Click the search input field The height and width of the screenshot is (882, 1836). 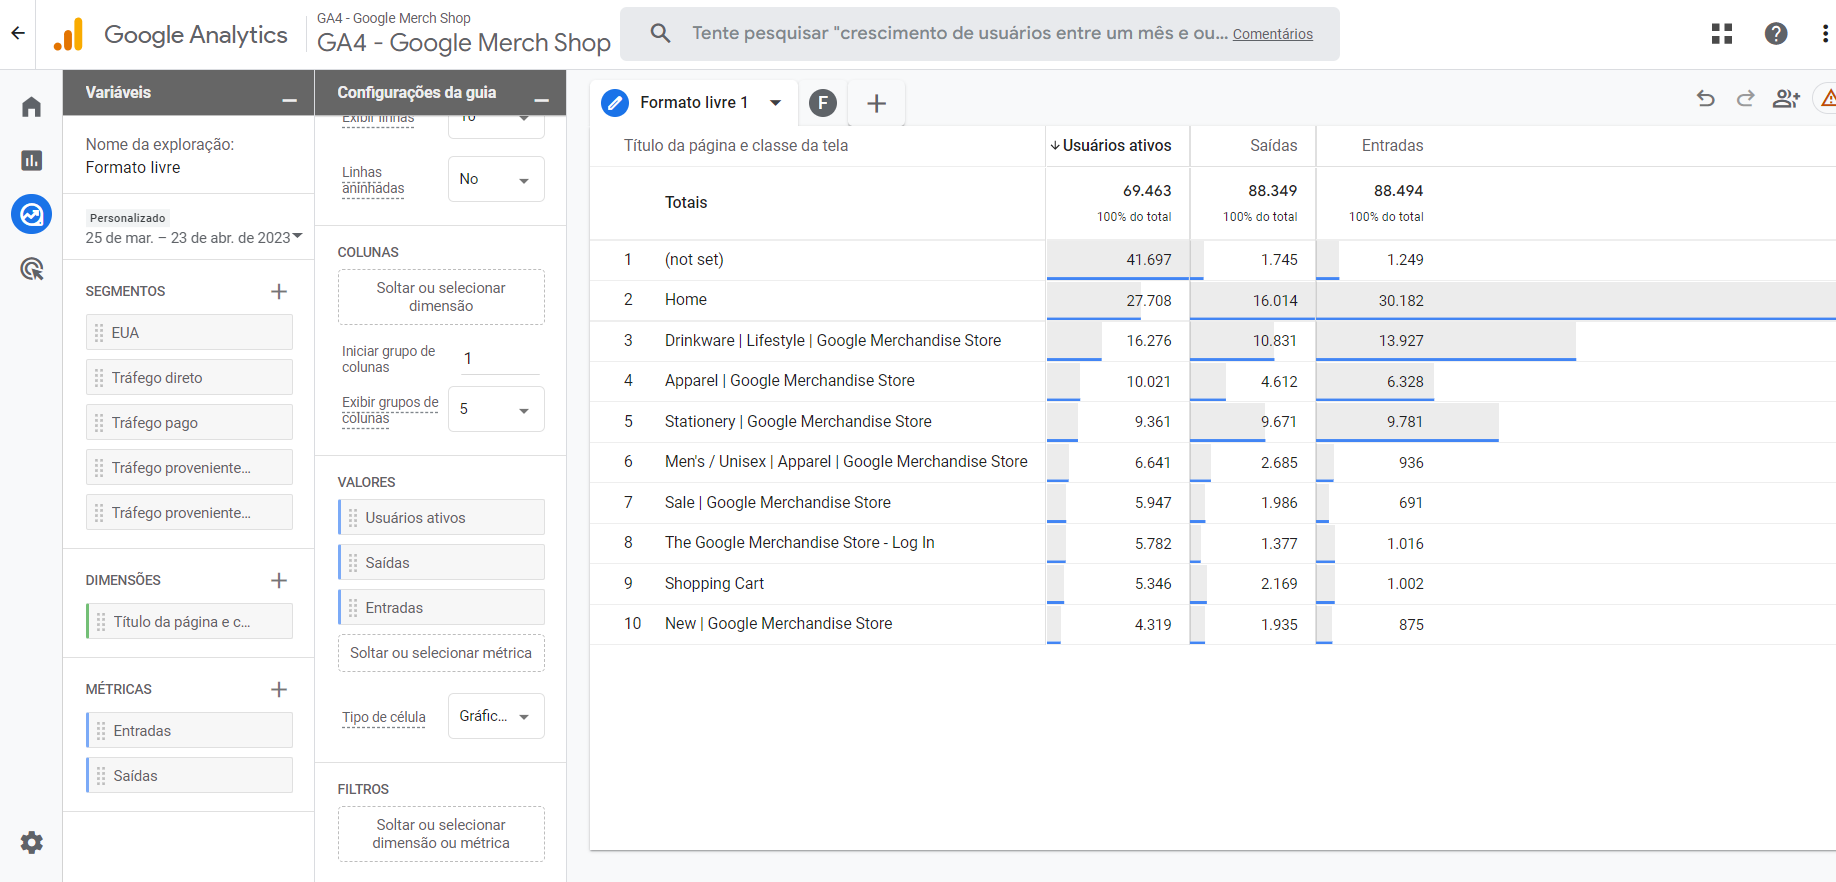click(960, 33)
